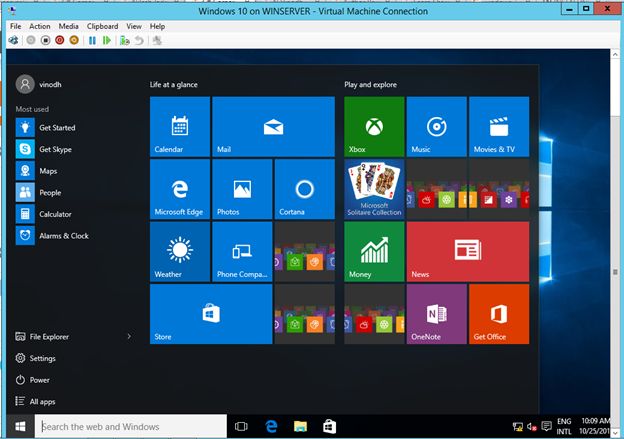Image resolution: width=624 pixels, height=439 pixels.
Task: Open File Explorer from guest taskbar
Action: pos(300,427)
